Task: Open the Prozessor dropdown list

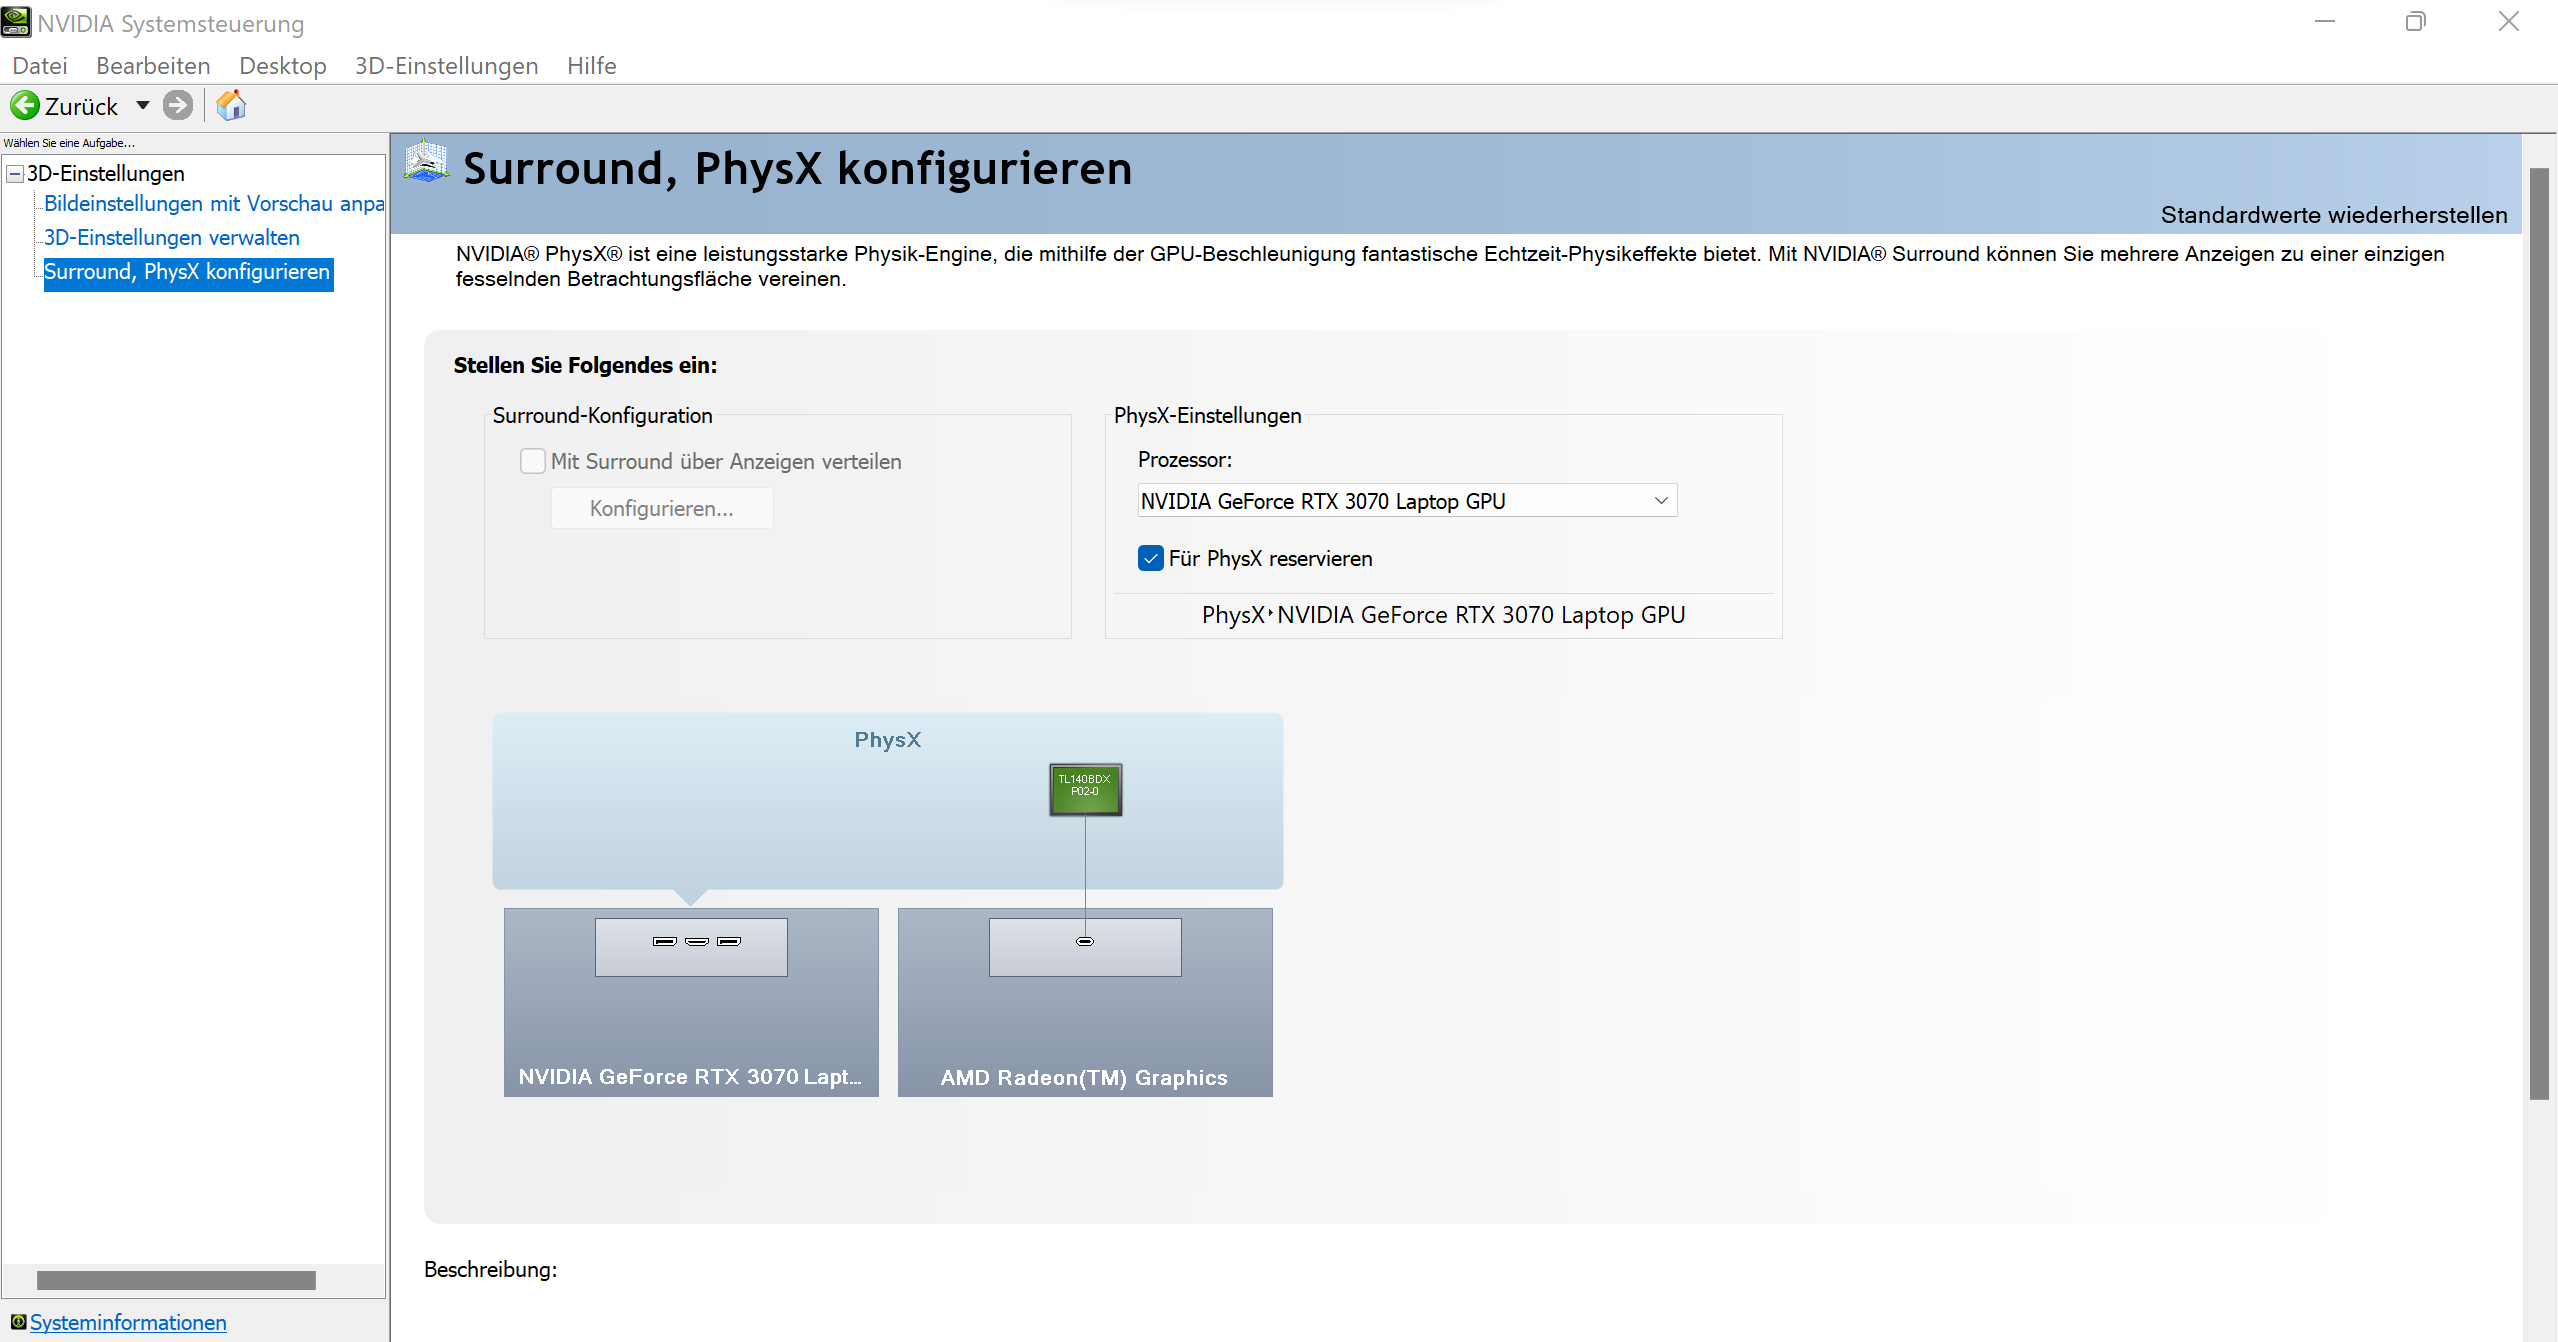Action: pyautogui.click(x=1660, y=501)
